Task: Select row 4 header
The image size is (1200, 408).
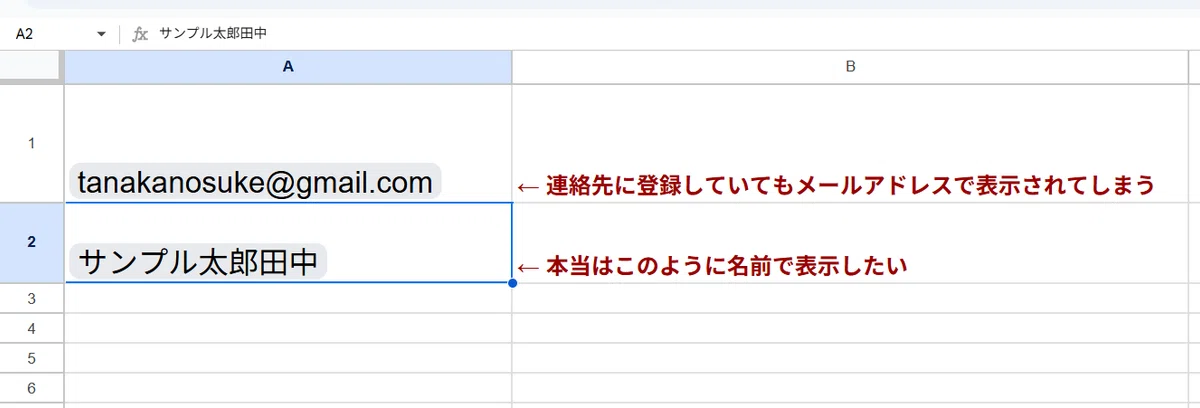Action: (x=32, y=328)
